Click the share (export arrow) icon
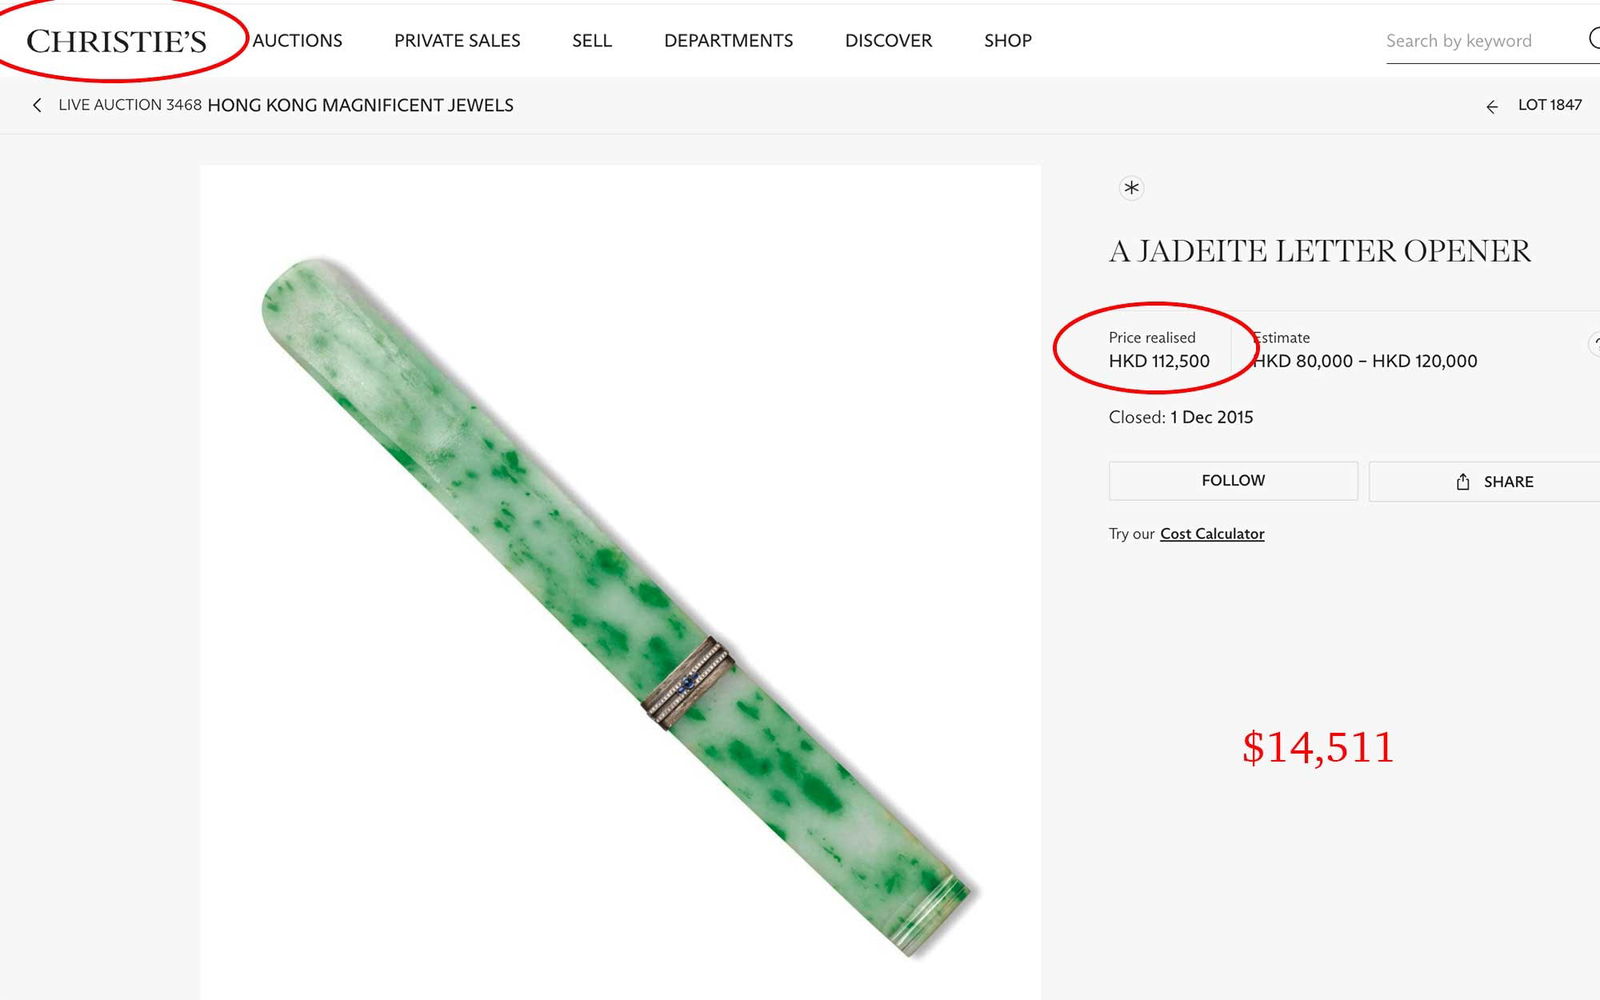 (1461, 481)
